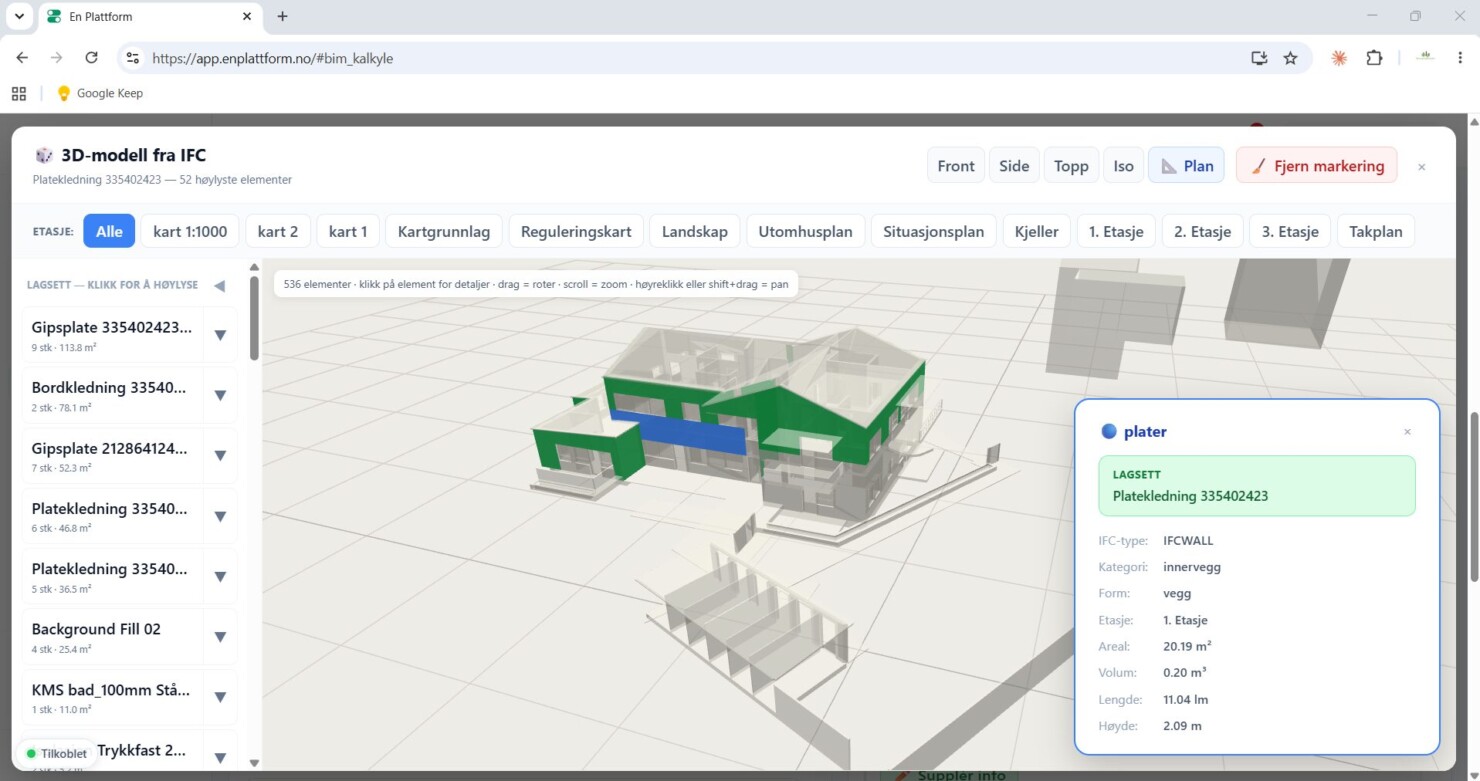Show the Situasjonsplan tab

click(x=934, y=231)
